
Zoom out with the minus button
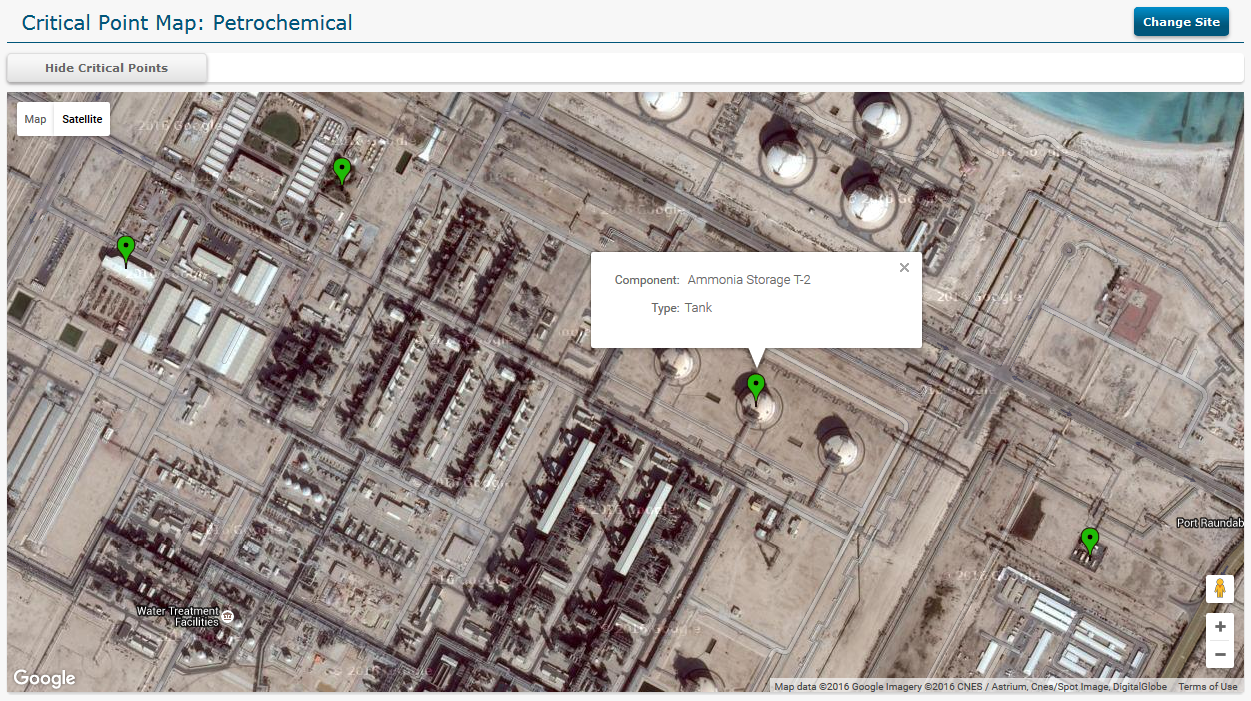click(1219, 655)
